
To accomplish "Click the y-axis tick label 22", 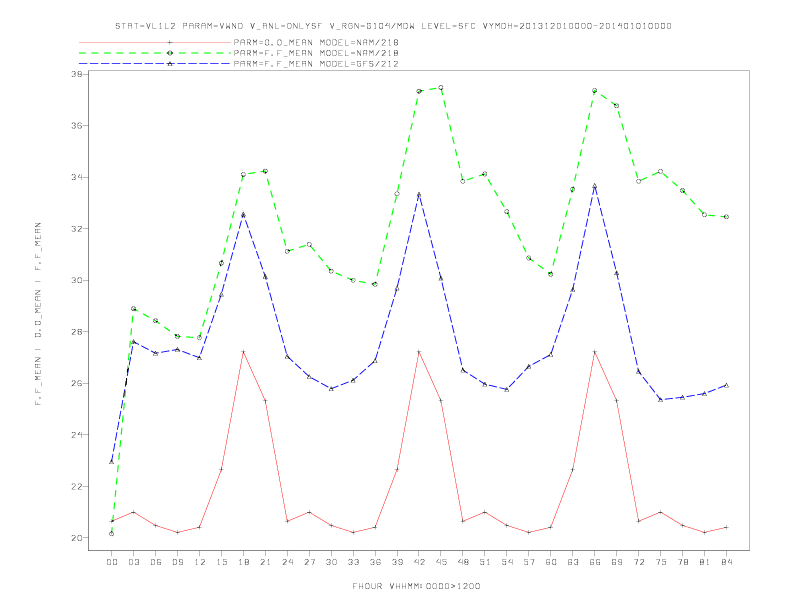I will coord(77,487).
